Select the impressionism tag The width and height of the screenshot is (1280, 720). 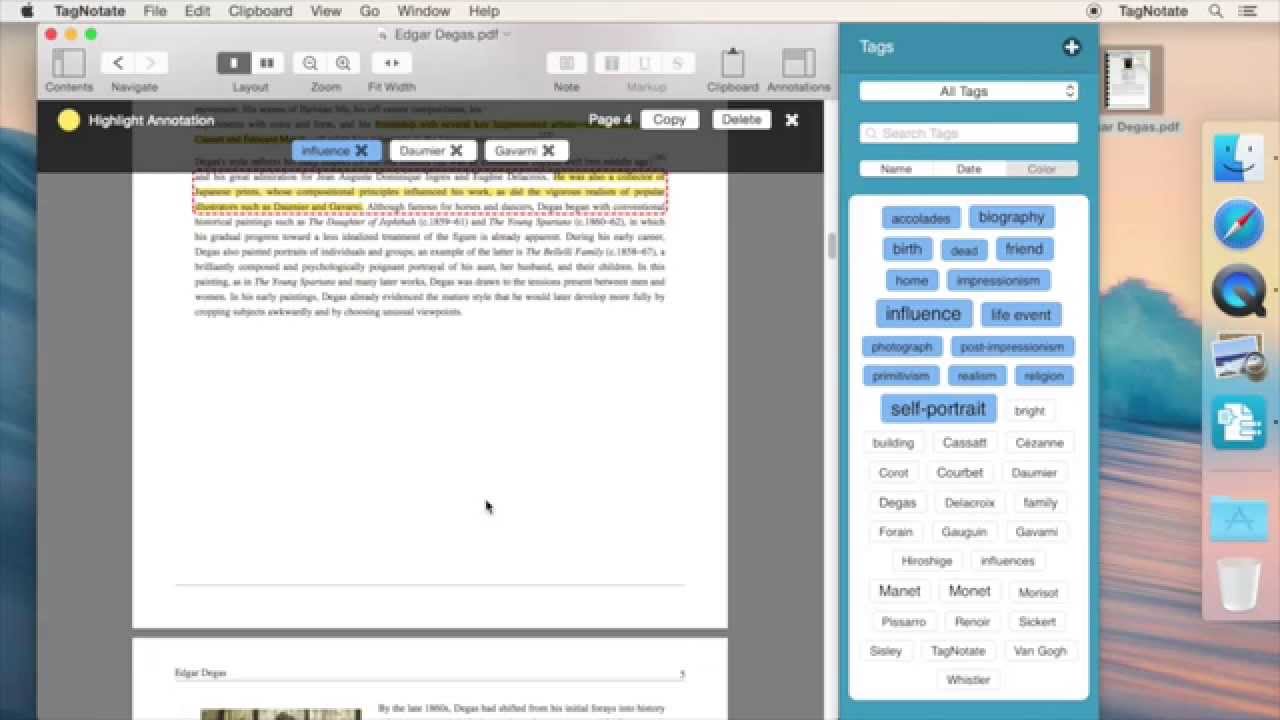998,281
